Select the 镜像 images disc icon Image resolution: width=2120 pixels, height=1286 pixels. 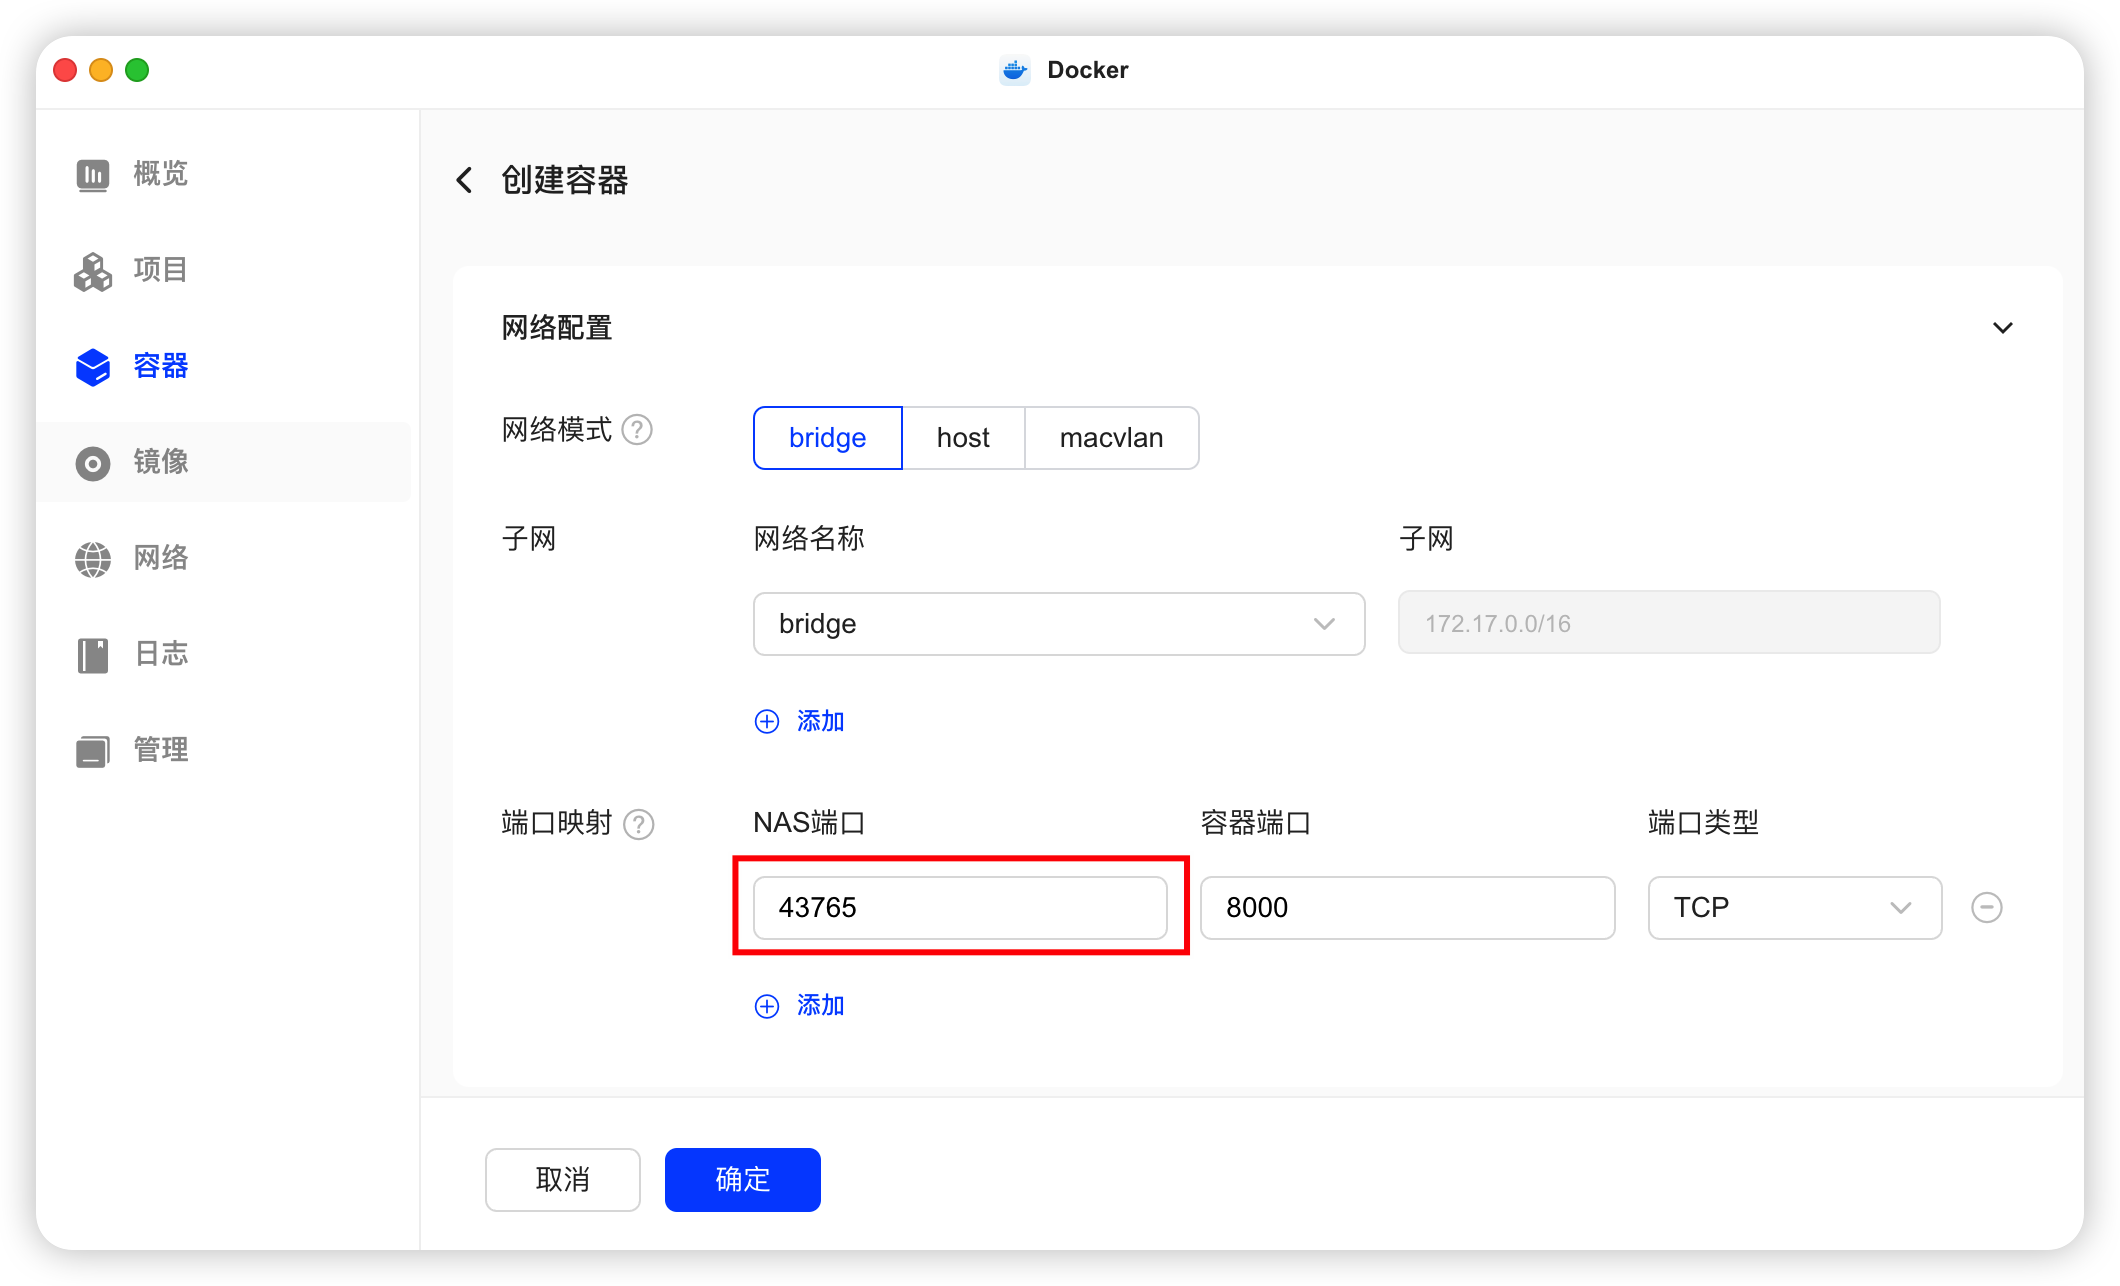[x=93, y=463]
